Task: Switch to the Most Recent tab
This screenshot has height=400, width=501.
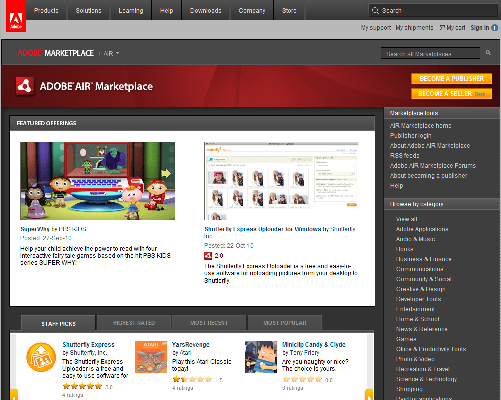Action: [209, 323]
